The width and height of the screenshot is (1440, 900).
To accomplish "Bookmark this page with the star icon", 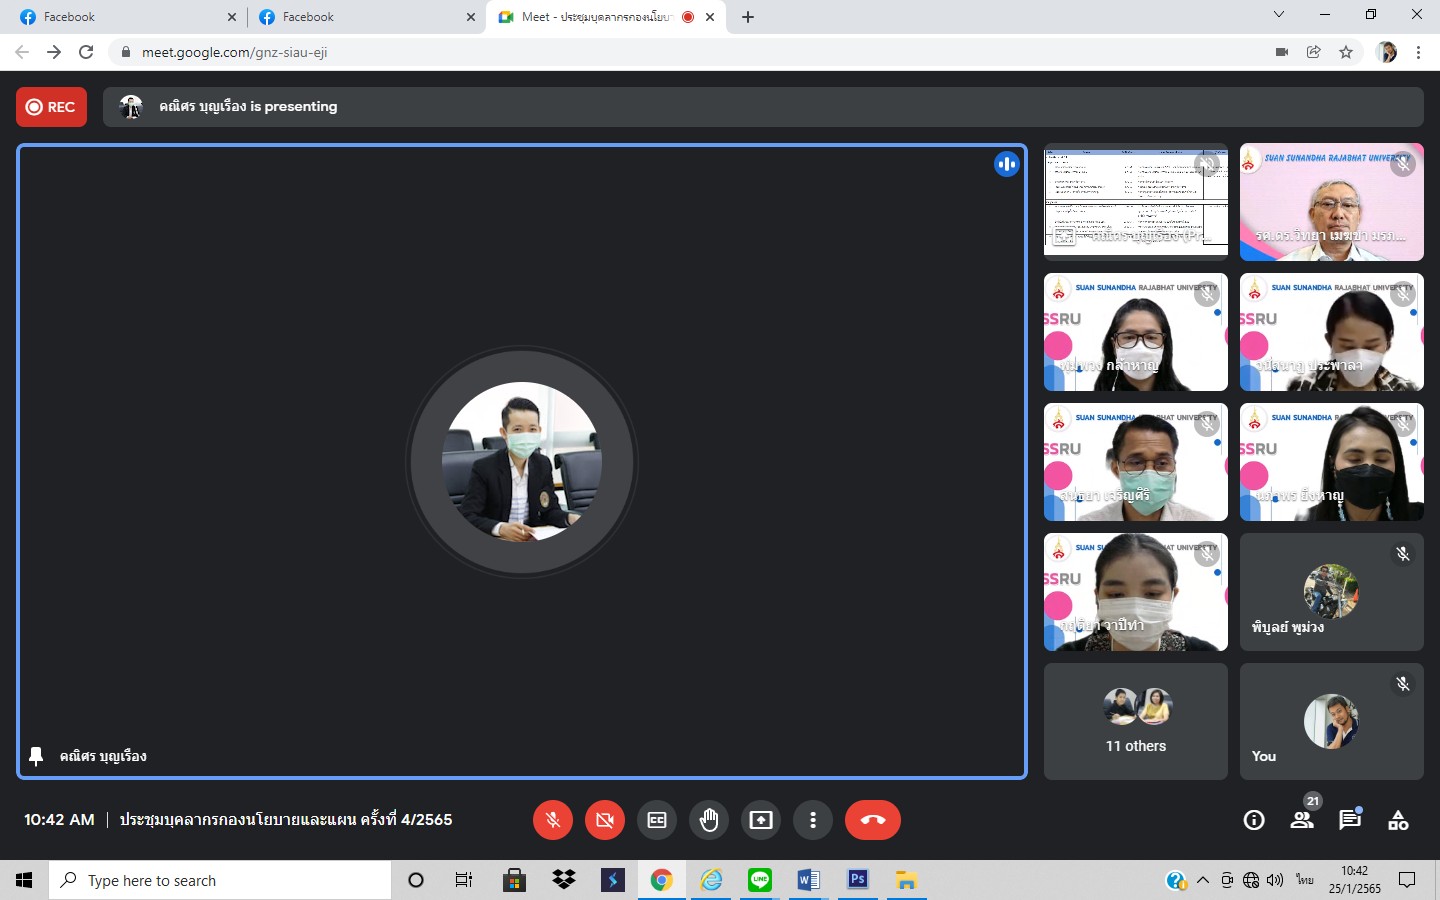I will pyautogui.click(x=1346, y=52).
